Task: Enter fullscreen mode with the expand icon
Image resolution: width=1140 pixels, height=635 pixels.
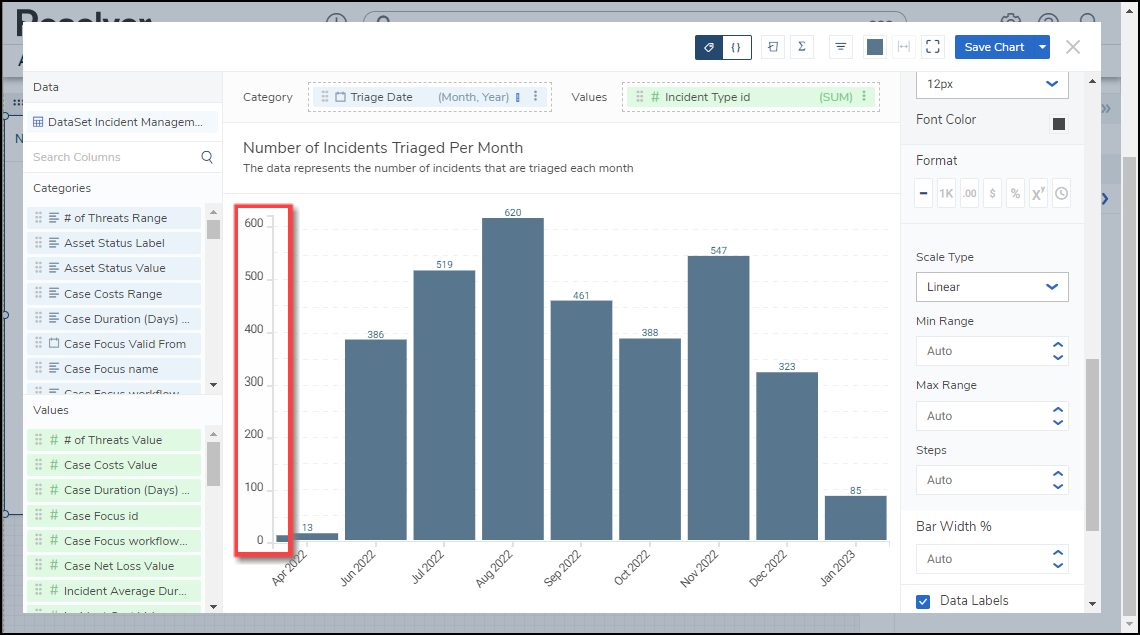Action: [933, 47]
